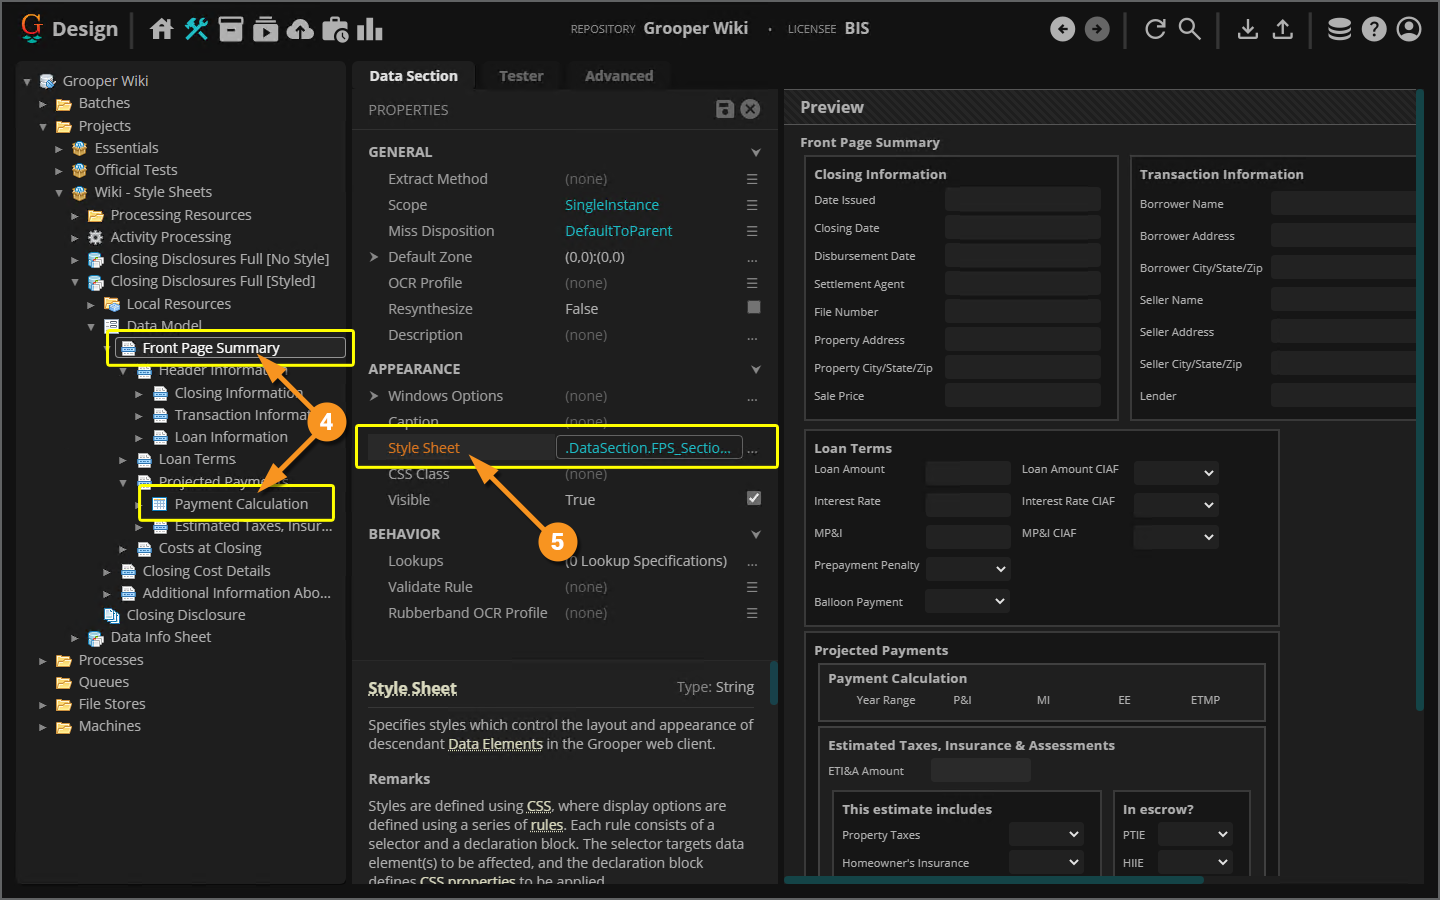Open the Loan Amount CIAF dropdown
Screen dimensions: 1440x900
point(1176,472)
